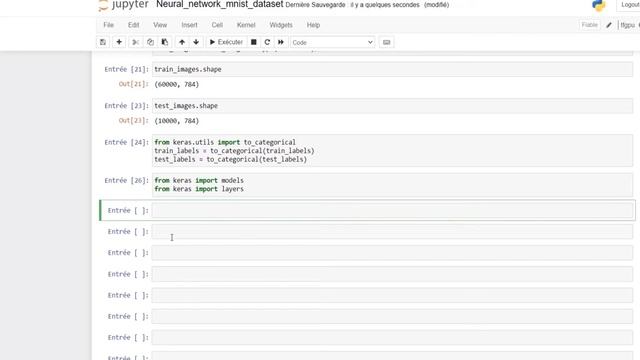This screenshot has height=360, width=640.
Task: Open the File menu
Action: tap(109, 25)
